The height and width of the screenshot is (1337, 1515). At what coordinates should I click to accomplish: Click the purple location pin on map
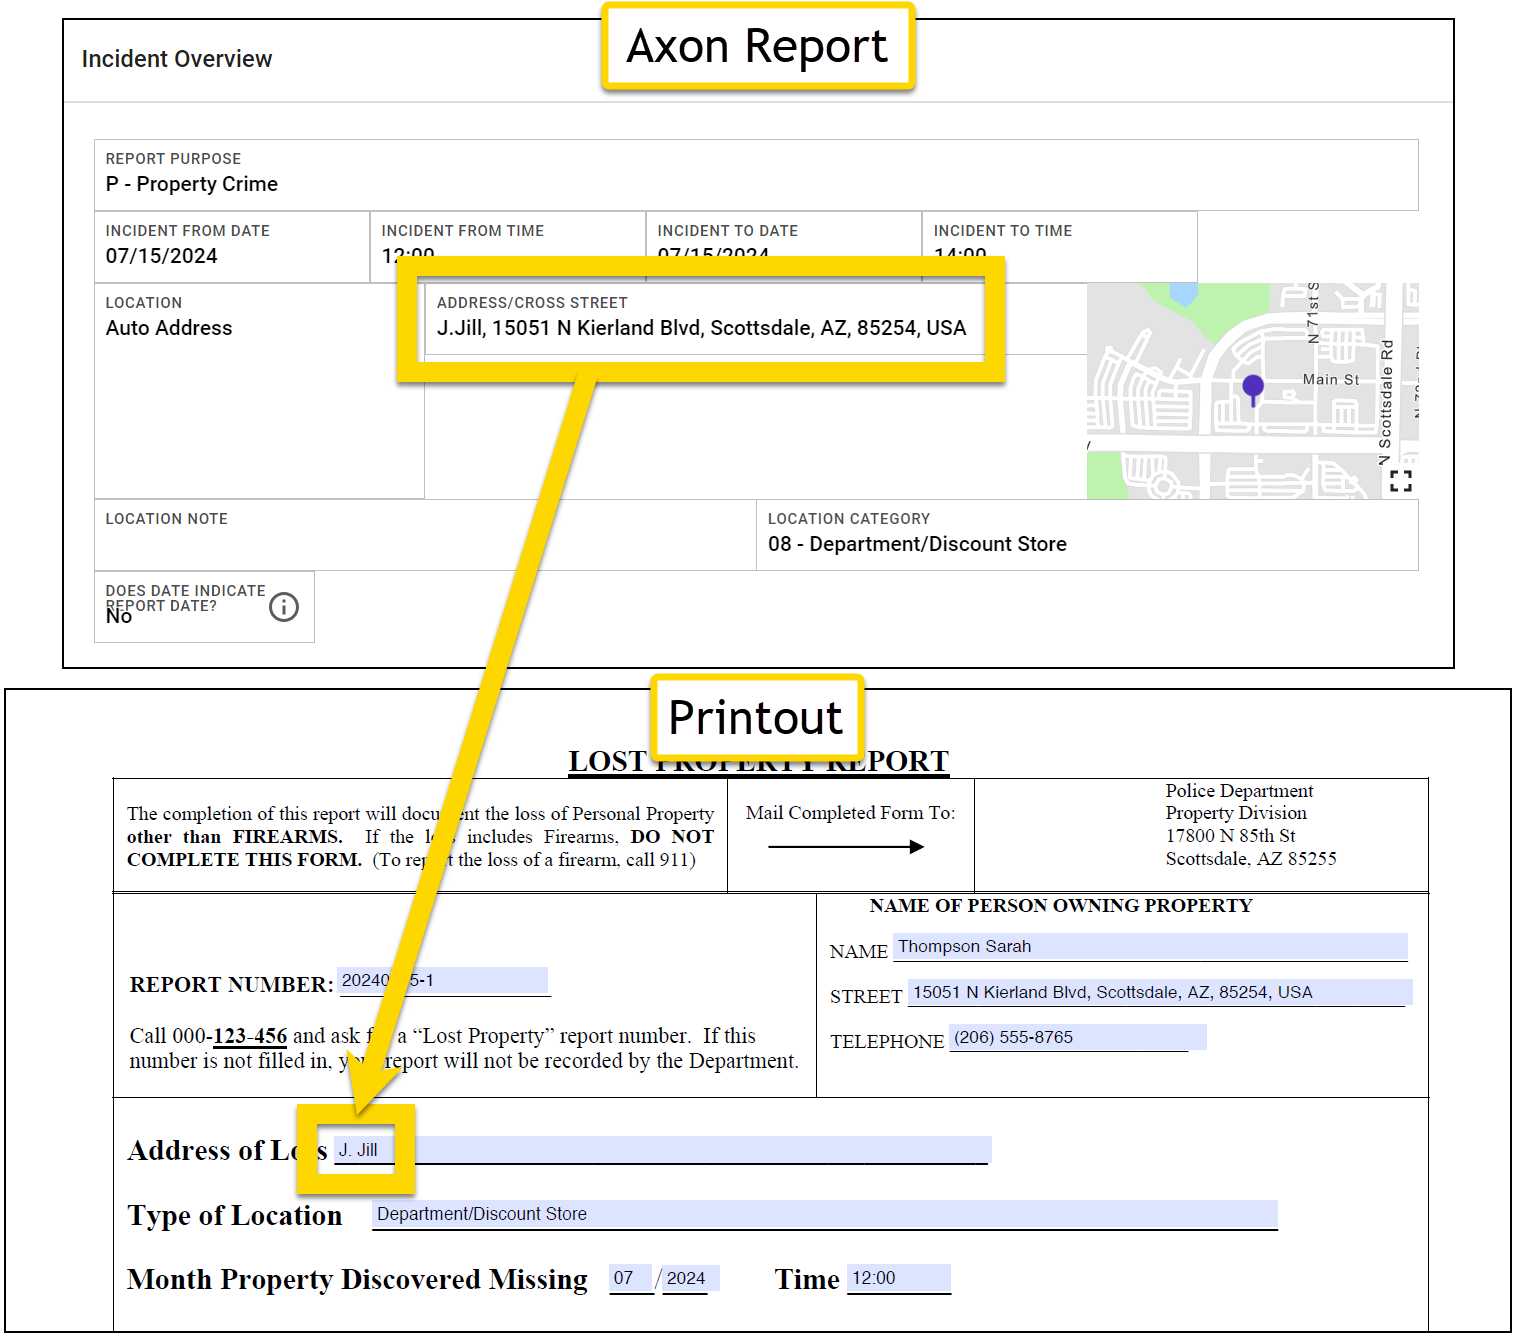coord(1252,388)
